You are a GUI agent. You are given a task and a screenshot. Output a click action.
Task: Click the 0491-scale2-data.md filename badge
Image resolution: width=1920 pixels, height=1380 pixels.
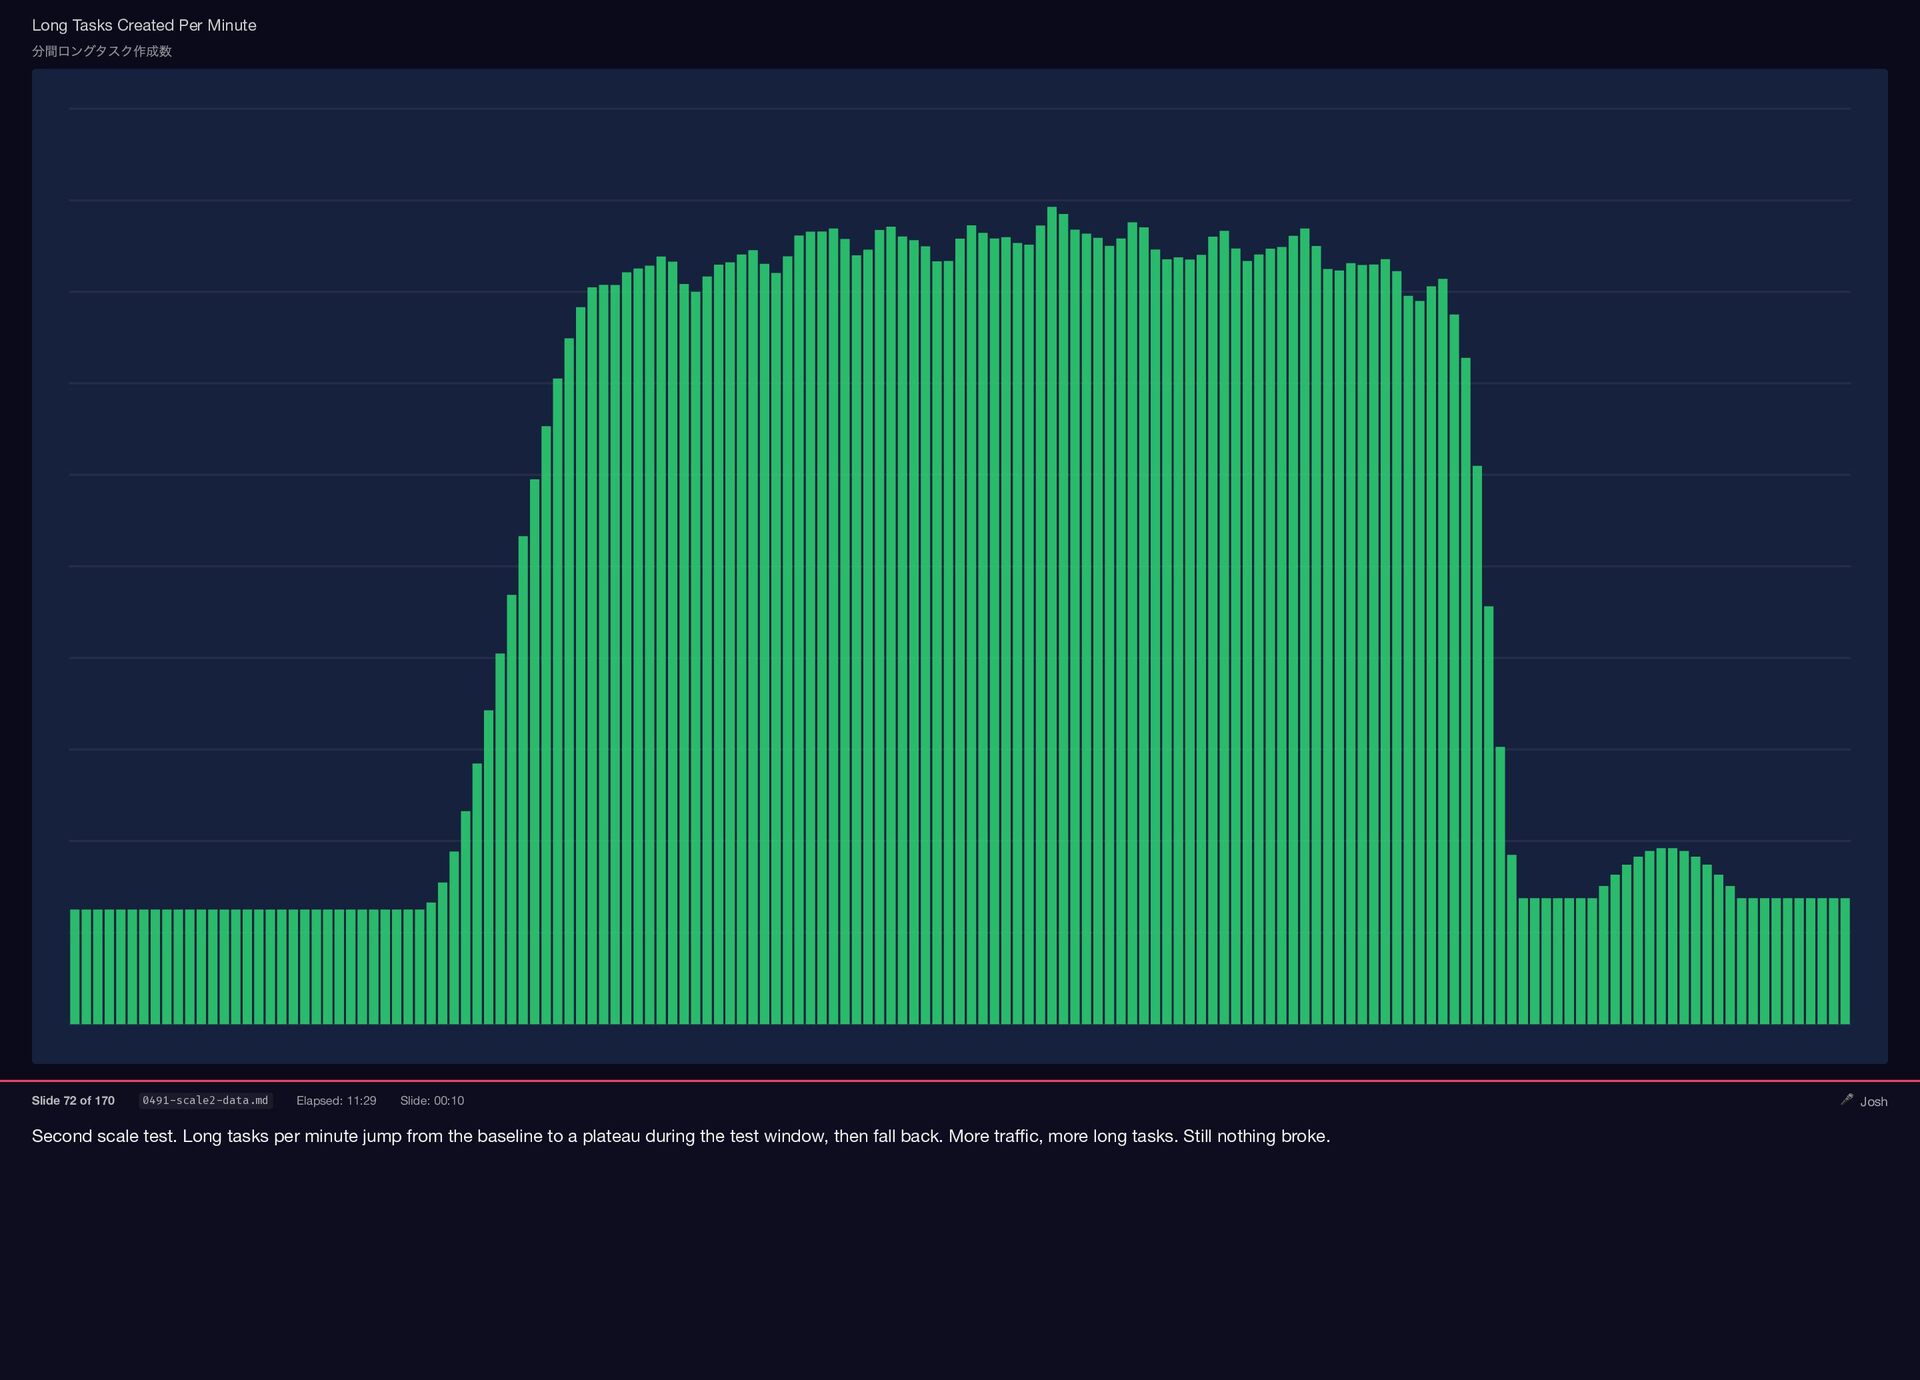205,1100
